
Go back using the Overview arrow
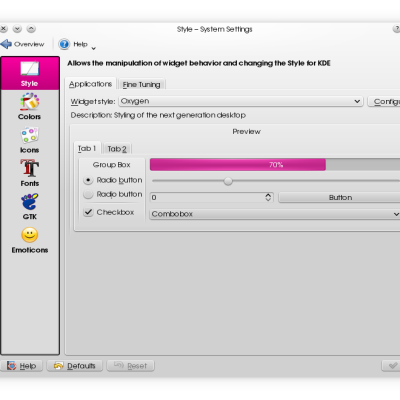[6, 44]
